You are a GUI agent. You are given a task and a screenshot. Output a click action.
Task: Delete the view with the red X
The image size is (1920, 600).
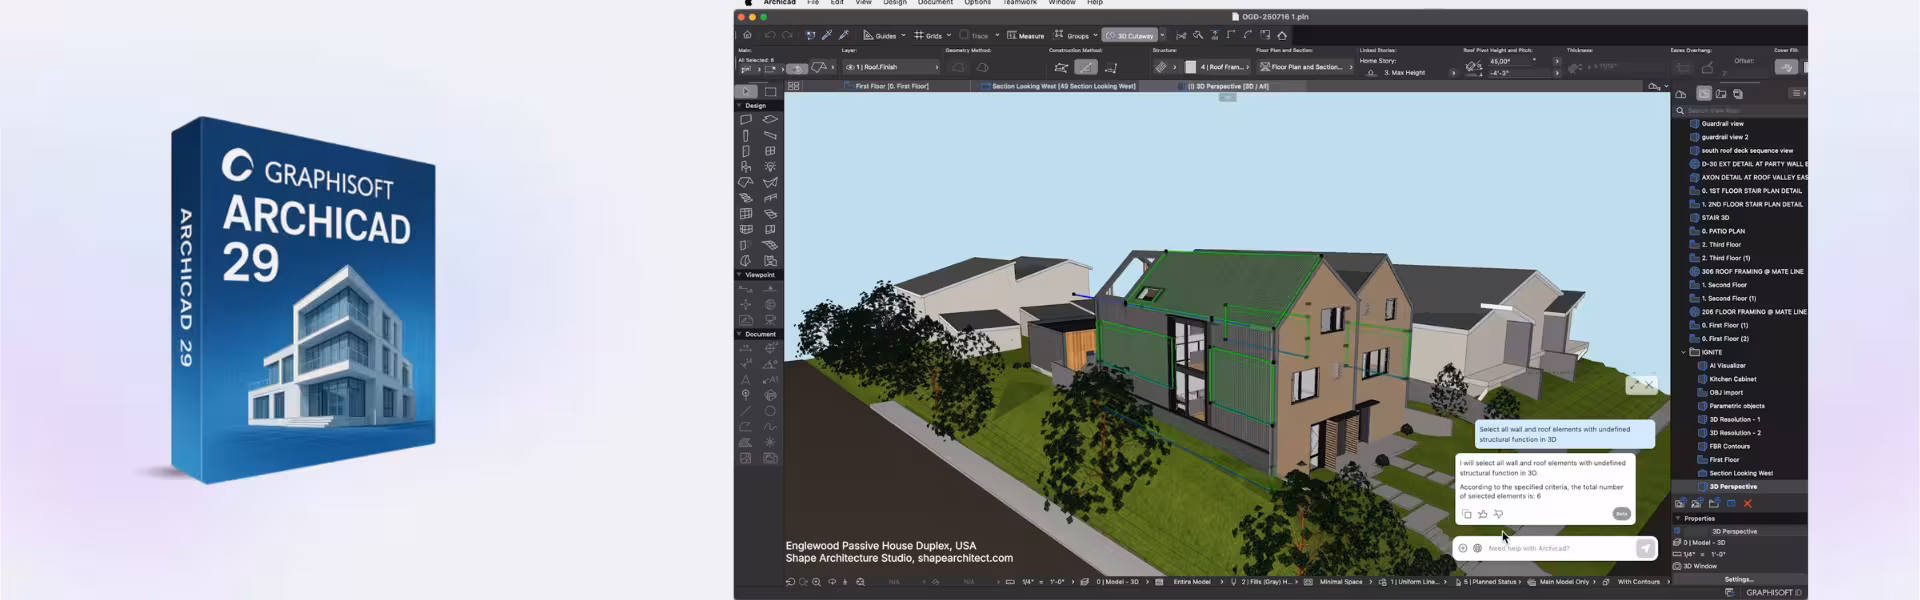(x=1748, y=503)
